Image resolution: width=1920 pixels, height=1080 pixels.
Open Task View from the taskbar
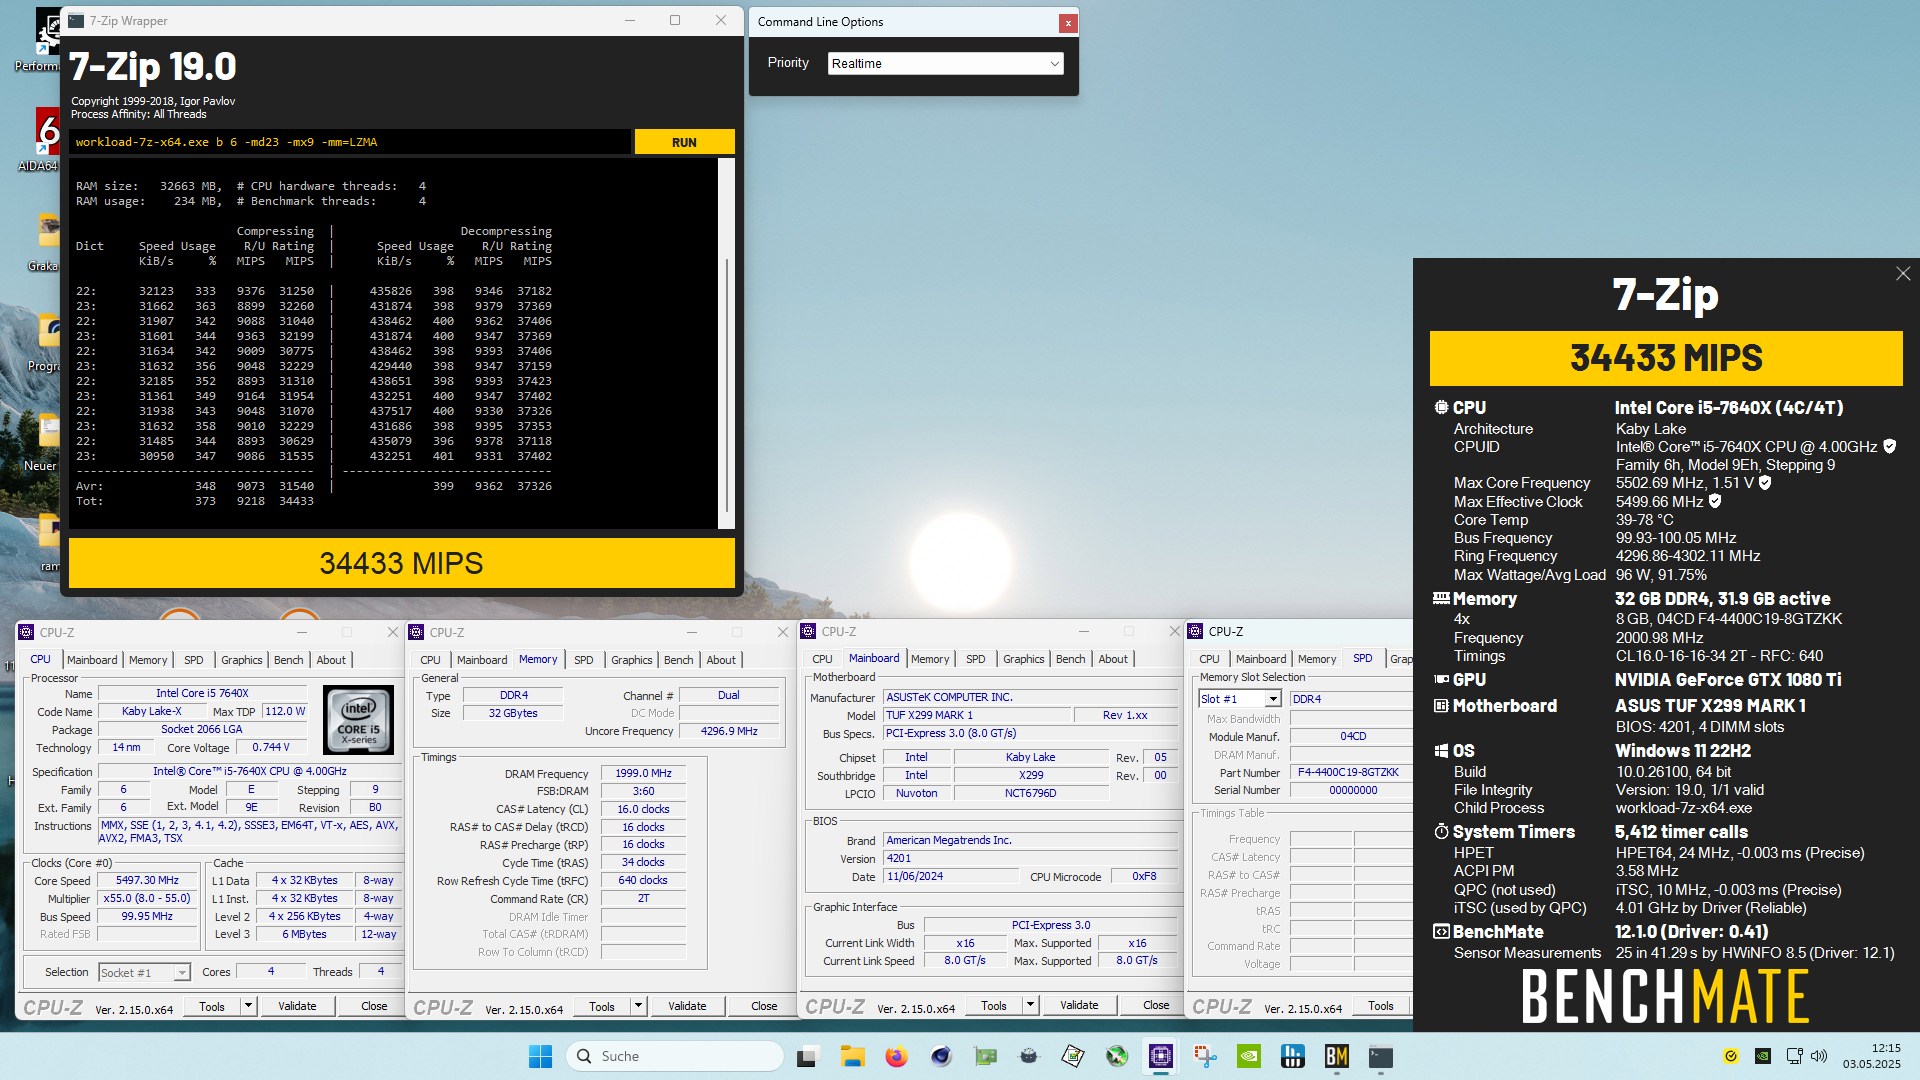808,1056
